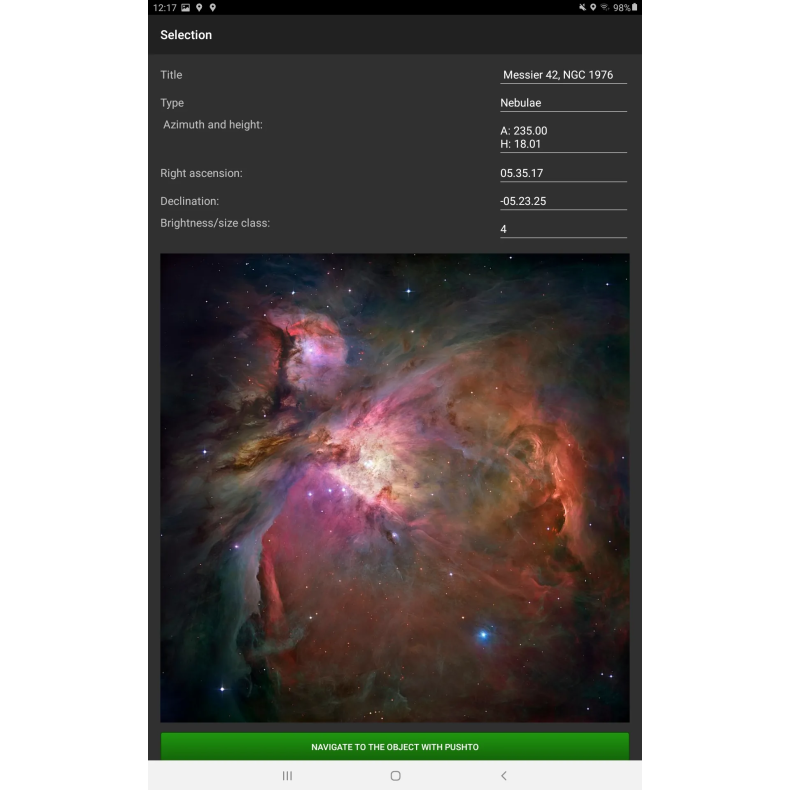This screenshot has height=790, width=790.
Task: Open the Orion Nebula image
Action: (x=395, y=487)
